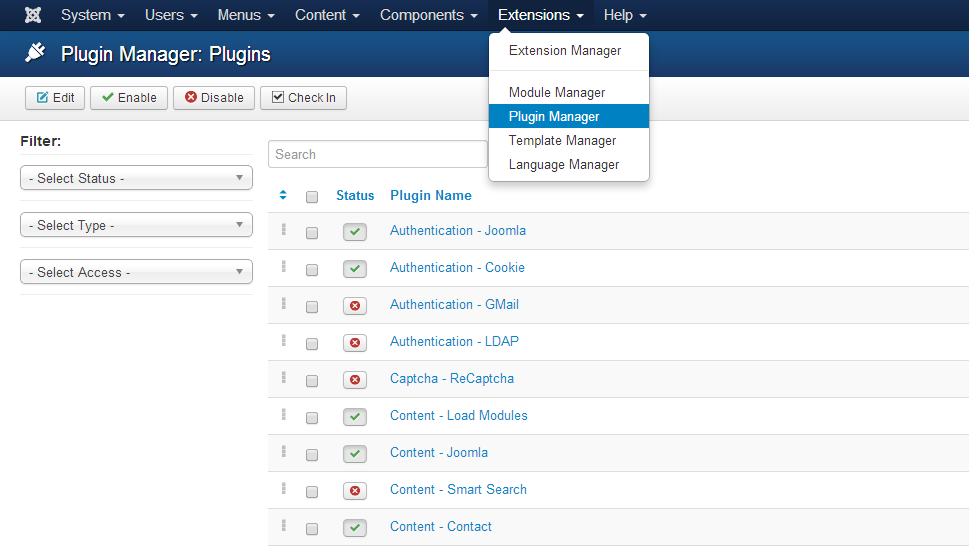The image size is (969, 548).
Task: Click the ordering sort arrows icon
Action: click(x=283, y=195)
